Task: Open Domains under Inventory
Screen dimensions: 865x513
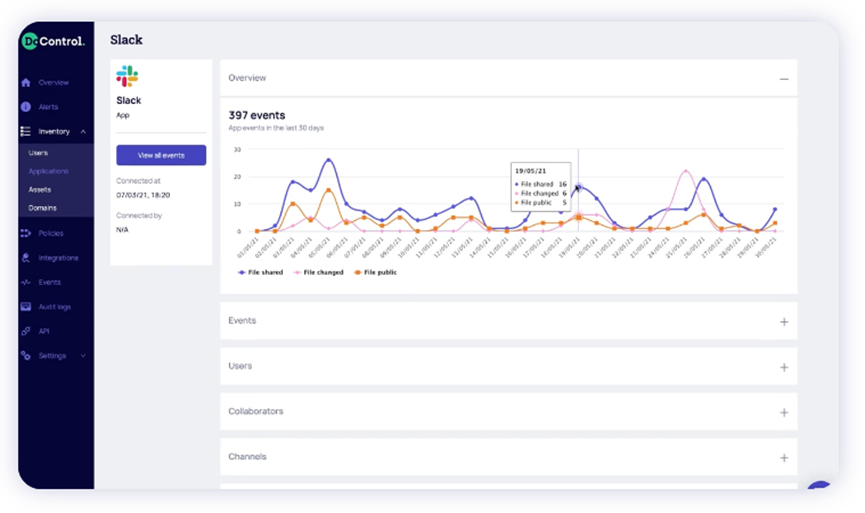Action: (42, 208)
